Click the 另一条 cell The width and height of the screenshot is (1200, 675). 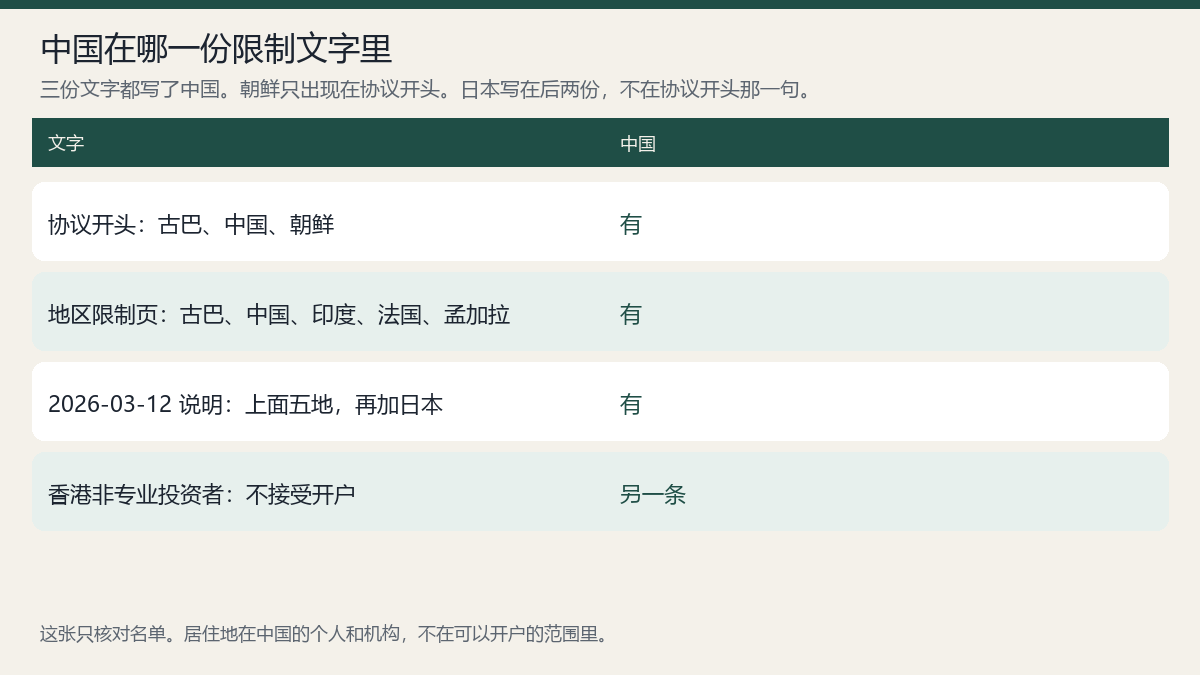[653, 495]
